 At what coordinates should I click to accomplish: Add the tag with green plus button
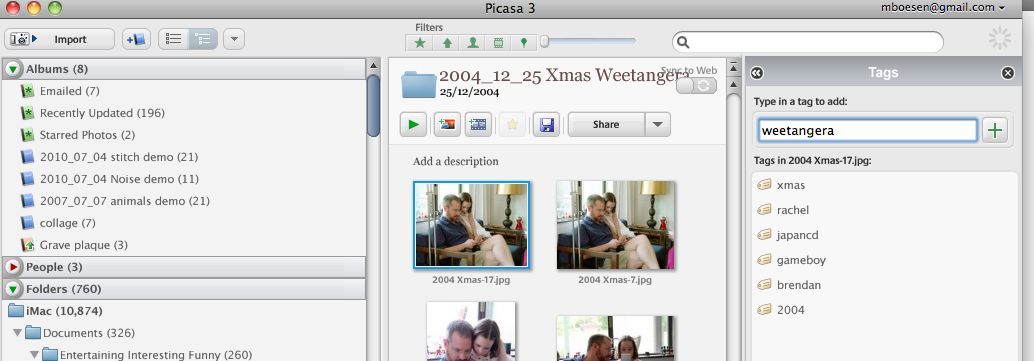point(995,130)
